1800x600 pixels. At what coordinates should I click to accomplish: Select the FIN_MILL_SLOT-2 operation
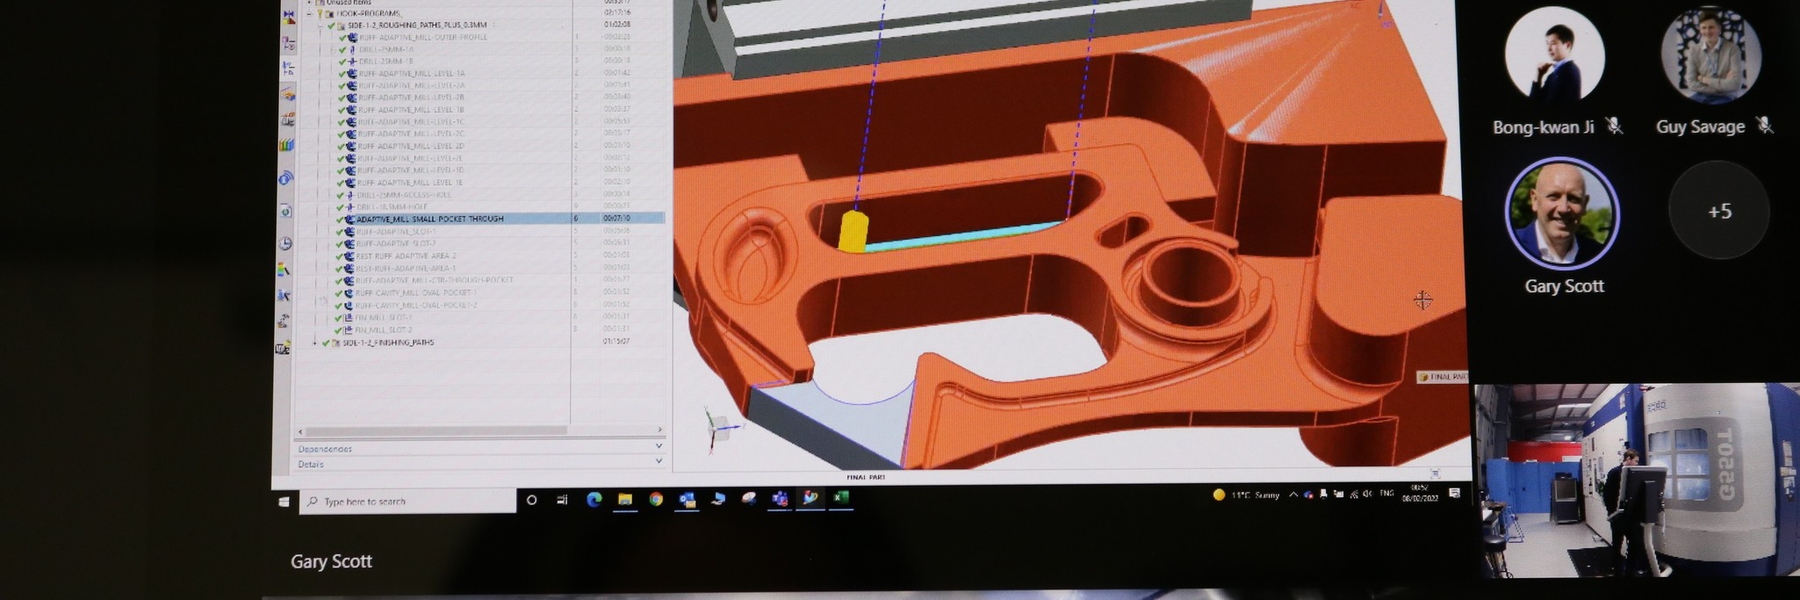[383, 329]
